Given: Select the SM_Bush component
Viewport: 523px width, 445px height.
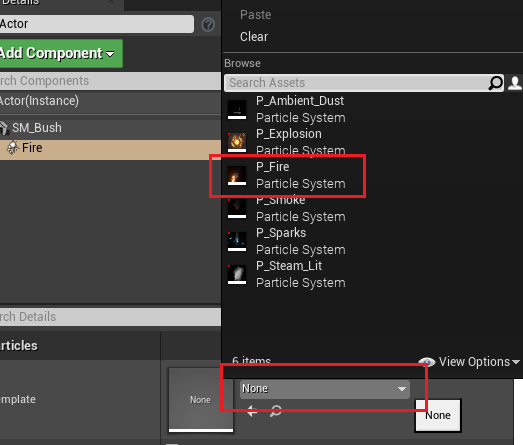Looking at the screenshot, I should (x=110, y=128).
